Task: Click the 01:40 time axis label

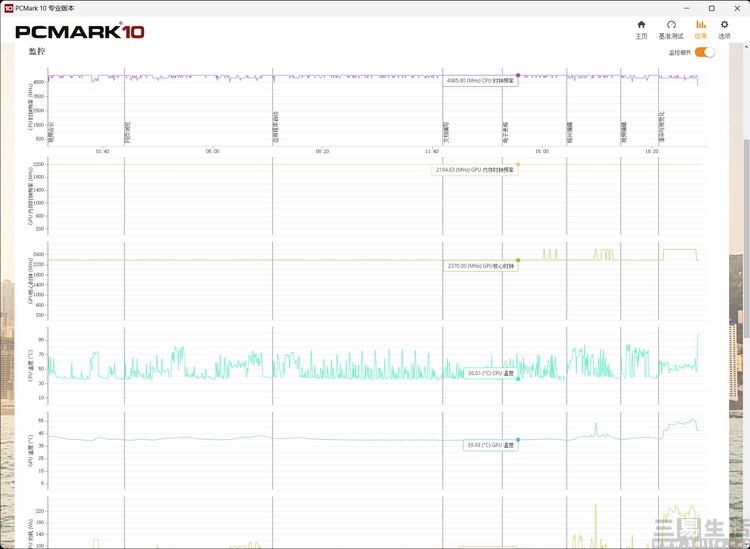Action: pyautogui.click(x=102, y=151)
